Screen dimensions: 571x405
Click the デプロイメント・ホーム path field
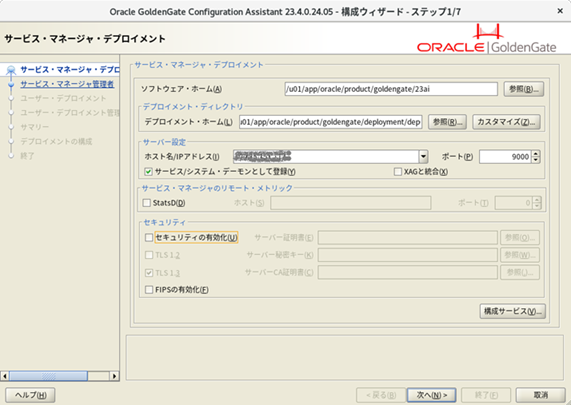tap(330, 122)
